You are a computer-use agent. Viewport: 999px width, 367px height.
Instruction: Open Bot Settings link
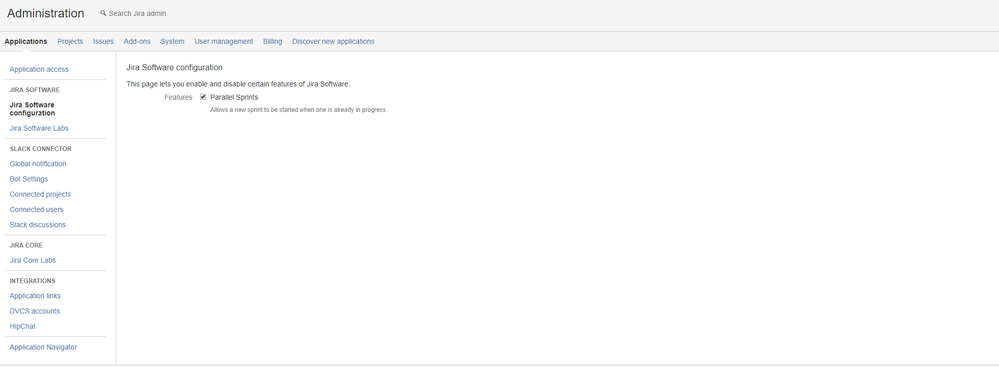click(x=29, y=179)
